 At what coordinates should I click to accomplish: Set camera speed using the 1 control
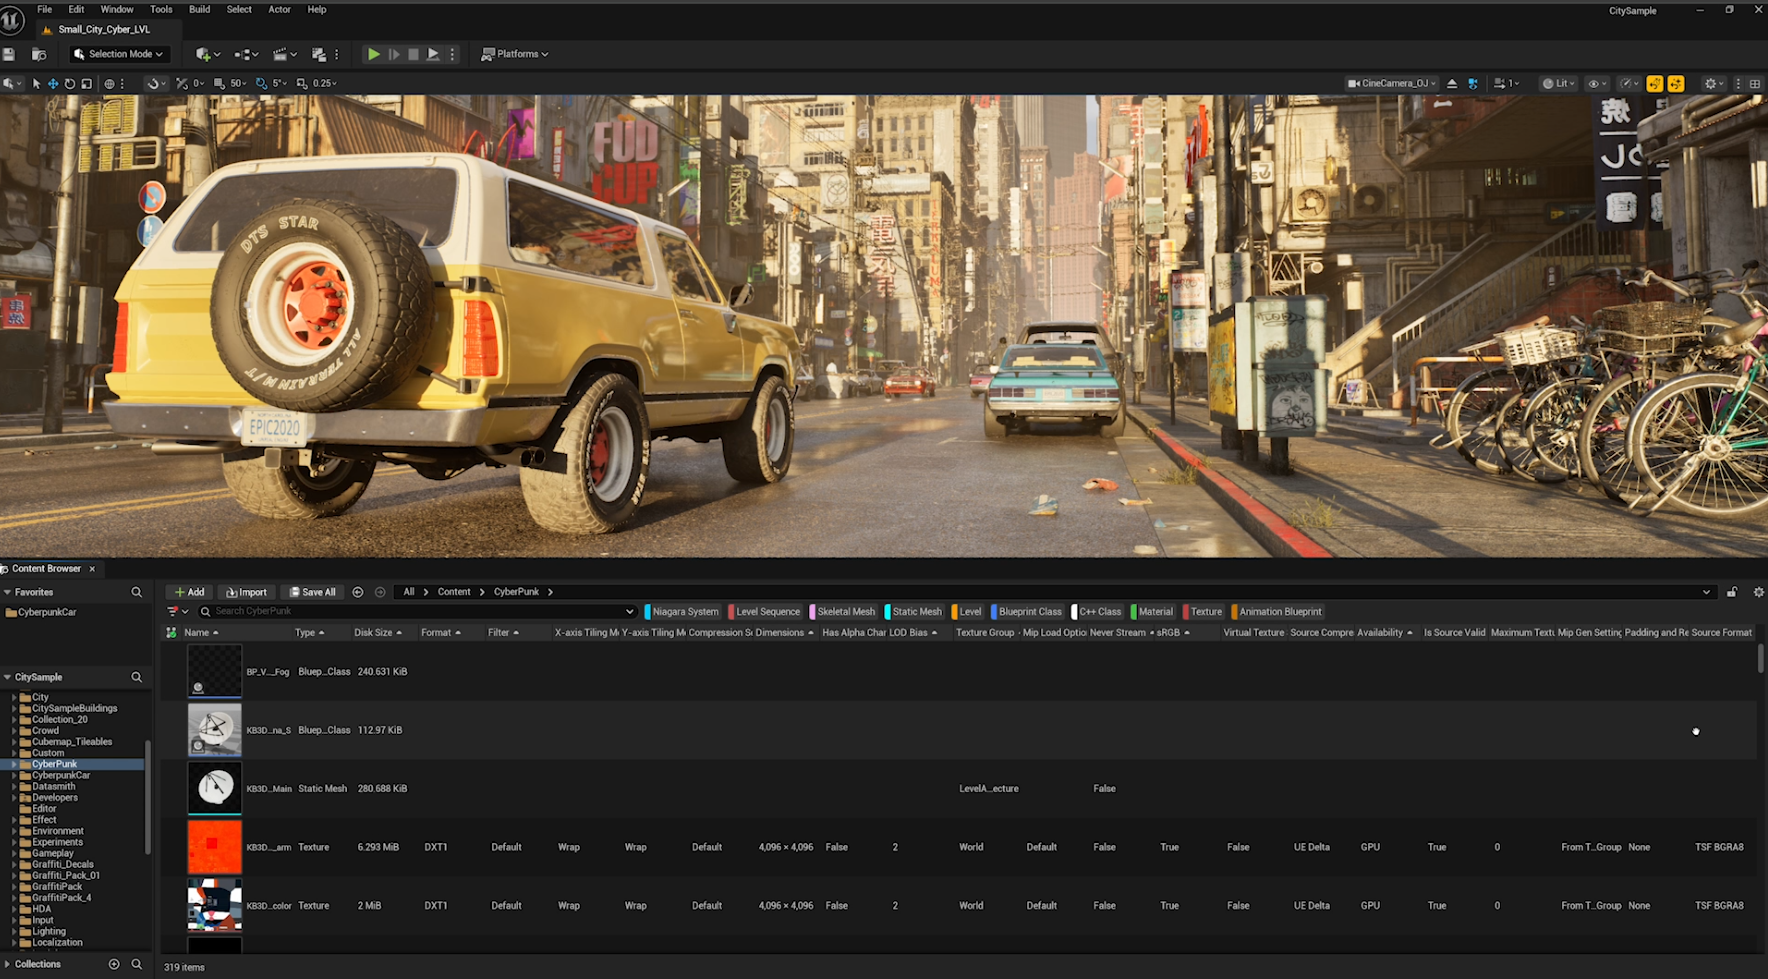[x=1507, y=83]
